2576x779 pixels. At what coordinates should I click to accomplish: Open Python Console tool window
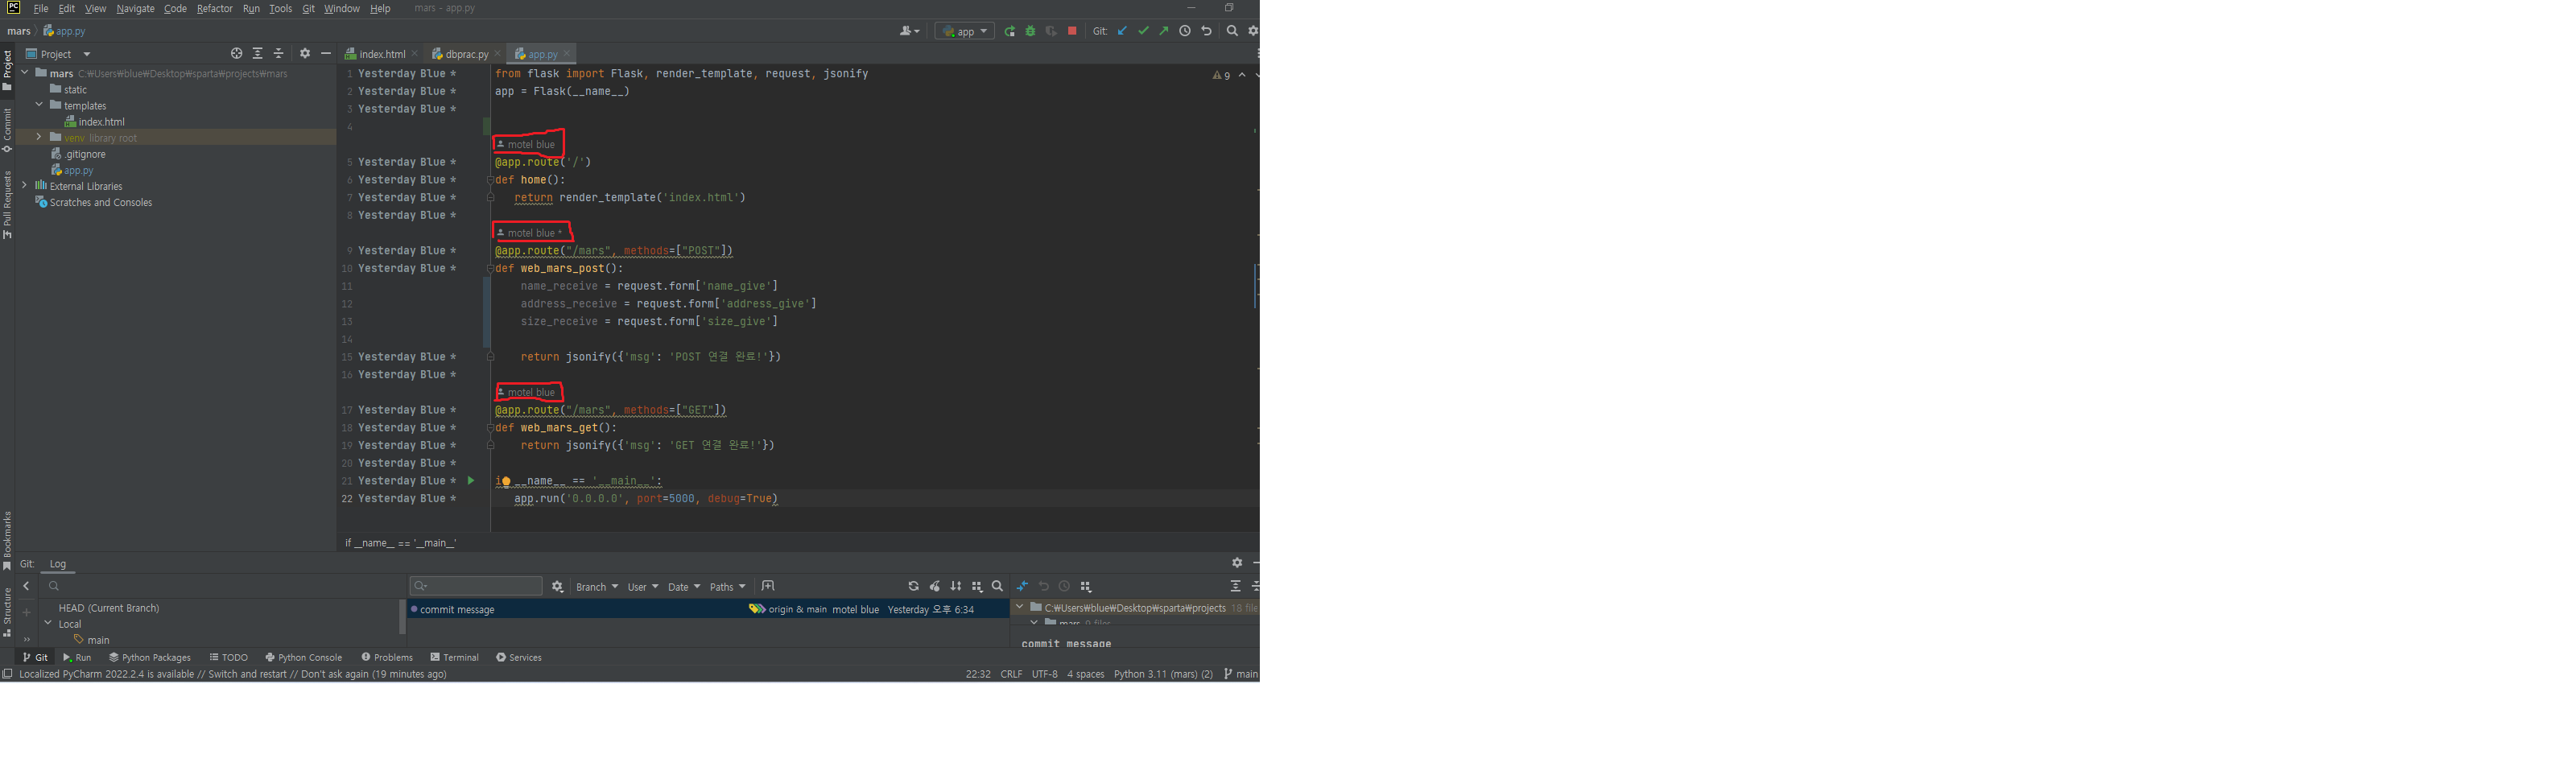pos(304,657)
